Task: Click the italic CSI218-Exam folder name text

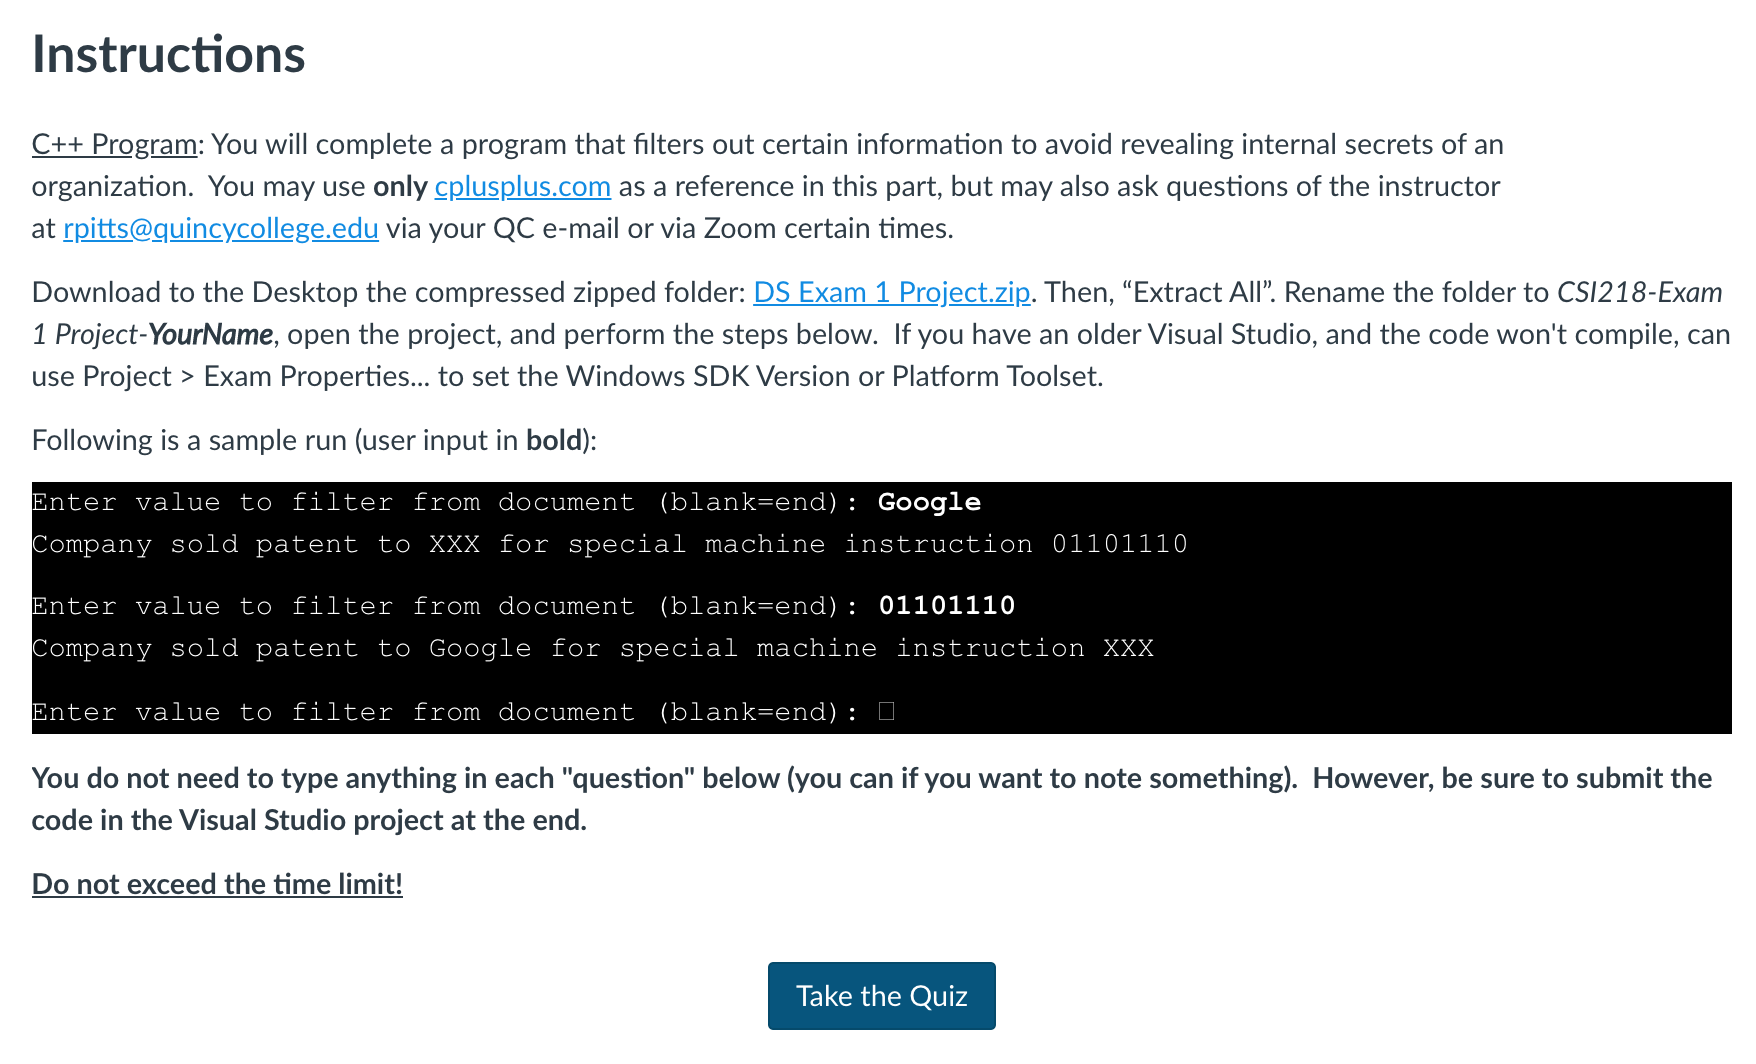Action: click(x=1639, y=293)
